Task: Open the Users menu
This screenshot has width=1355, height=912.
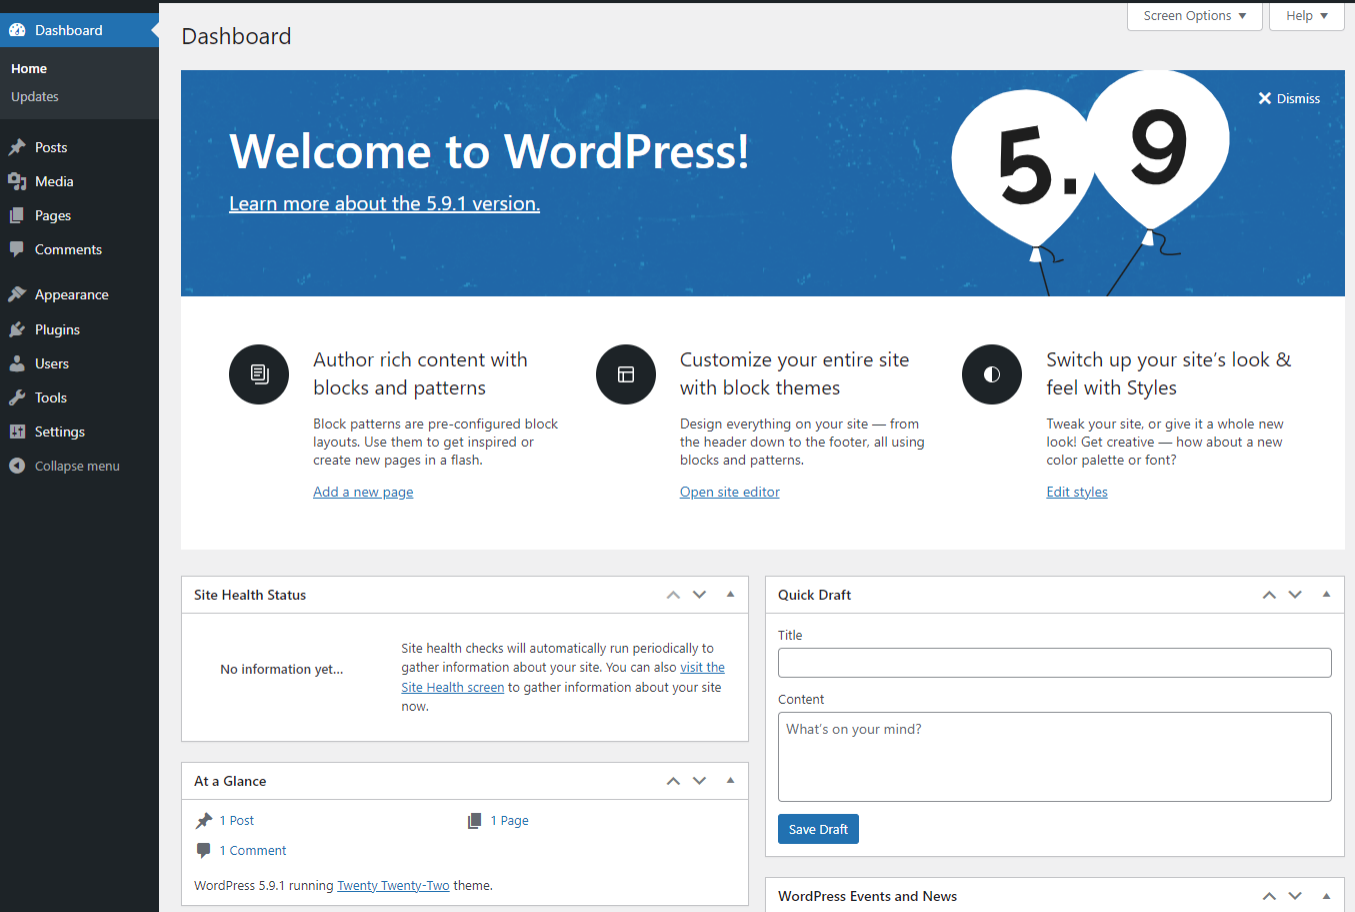Action: click(79, 363)
